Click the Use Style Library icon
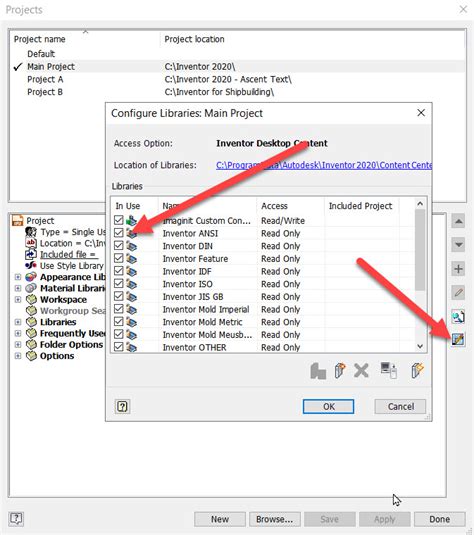The image size is (474, 535). [x=31, y=265]
